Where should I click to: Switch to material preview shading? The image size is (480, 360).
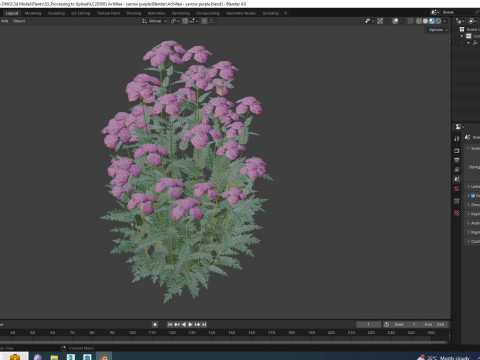click(x=432, y=21)
